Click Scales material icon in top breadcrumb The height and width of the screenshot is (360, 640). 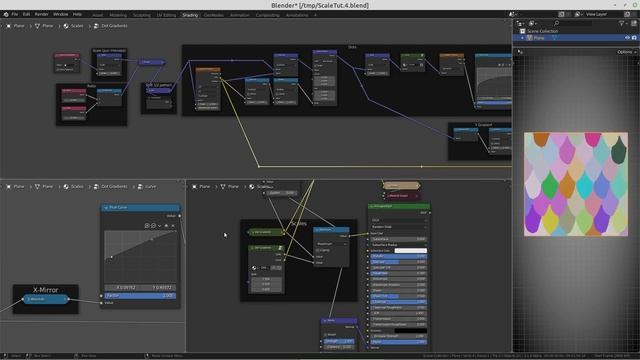tap(66, 26)
